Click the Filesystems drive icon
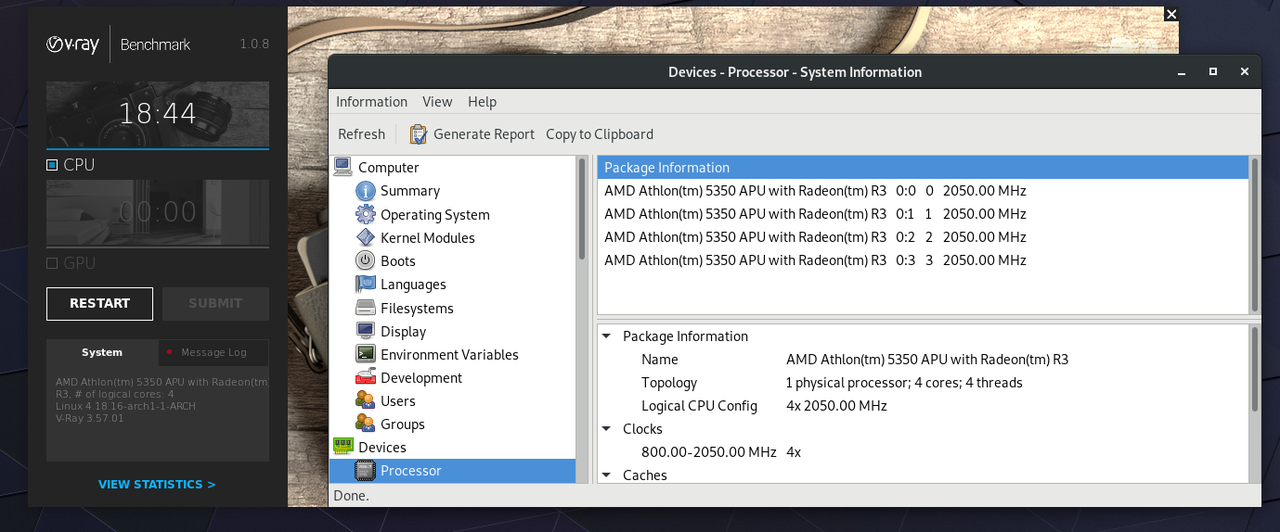 tap(365, 308)
